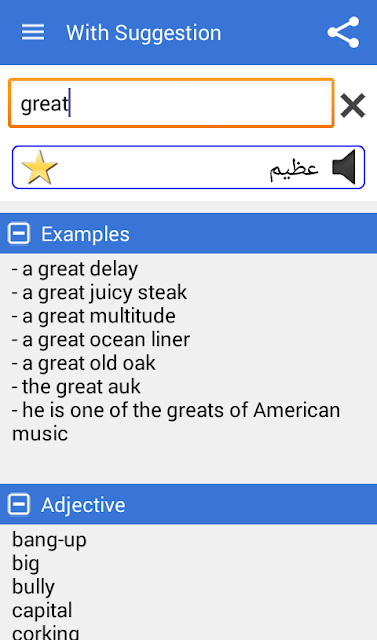Screen dimensions: 377x640
Task: Collapse the Examples section minus icon
Action: [19, 233]
